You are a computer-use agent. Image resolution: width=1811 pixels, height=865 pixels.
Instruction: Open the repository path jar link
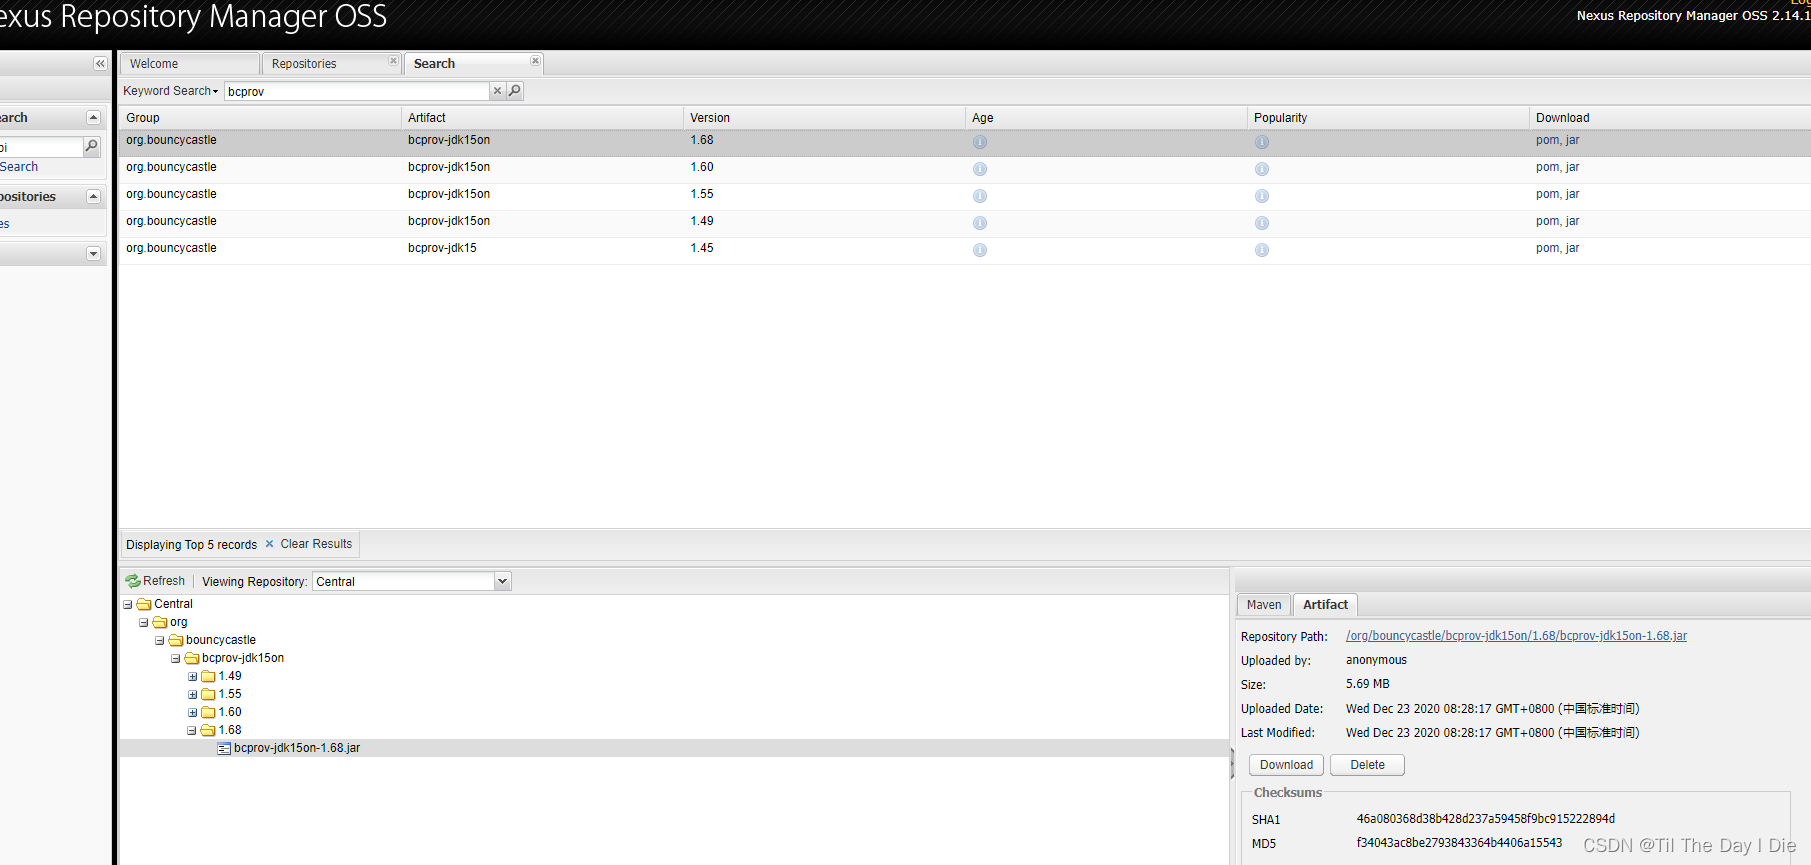pyautogui.click(x=1516, y=636)
